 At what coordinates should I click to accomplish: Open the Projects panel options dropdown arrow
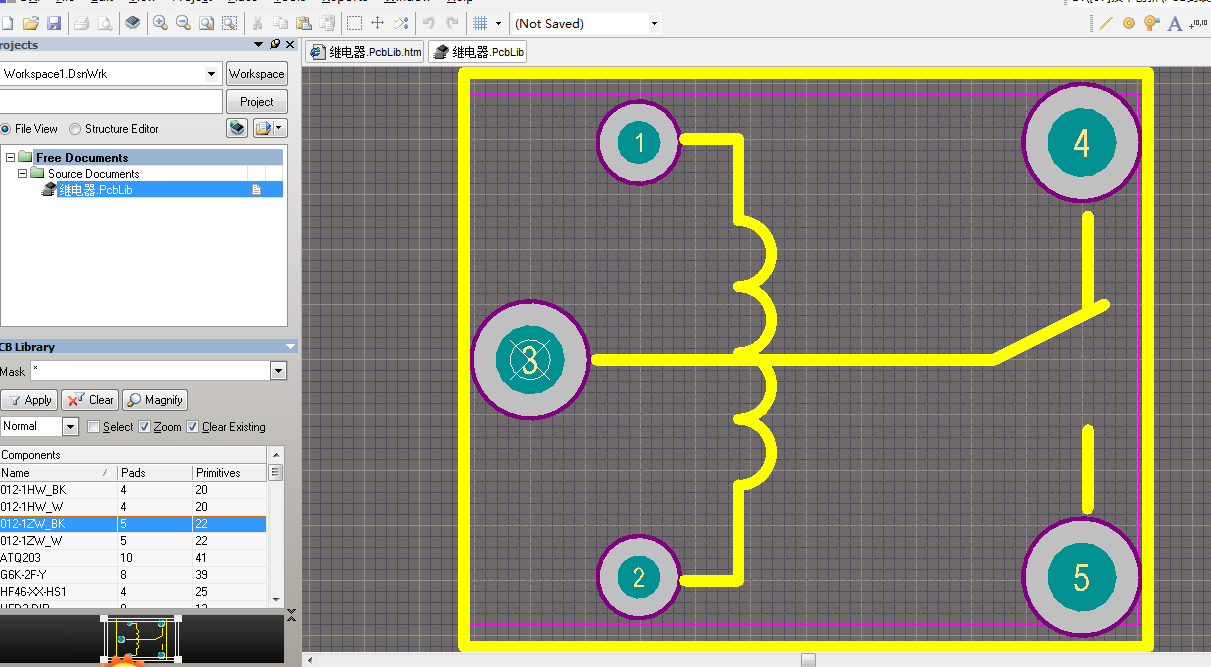click(x=260, y=45)
